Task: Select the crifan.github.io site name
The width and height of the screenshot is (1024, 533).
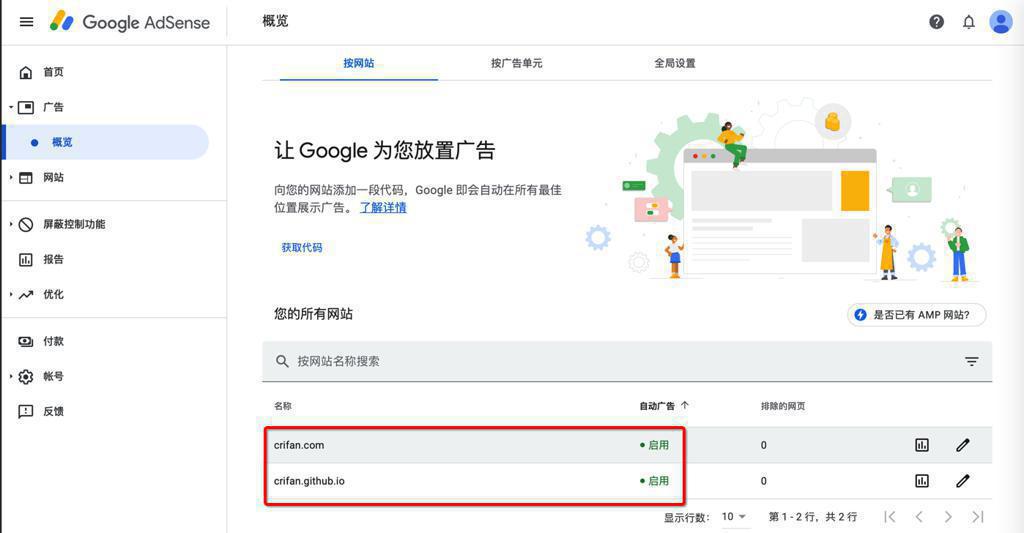Action: (310, 481)
